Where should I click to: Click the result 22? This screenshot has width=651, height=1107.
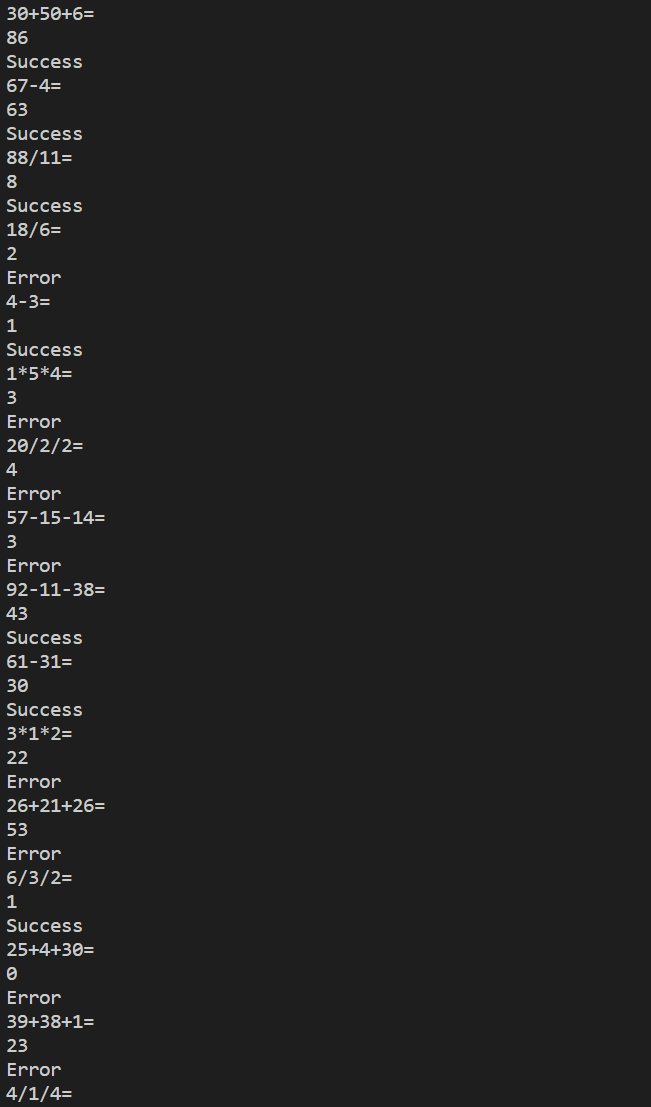(17, 758)
